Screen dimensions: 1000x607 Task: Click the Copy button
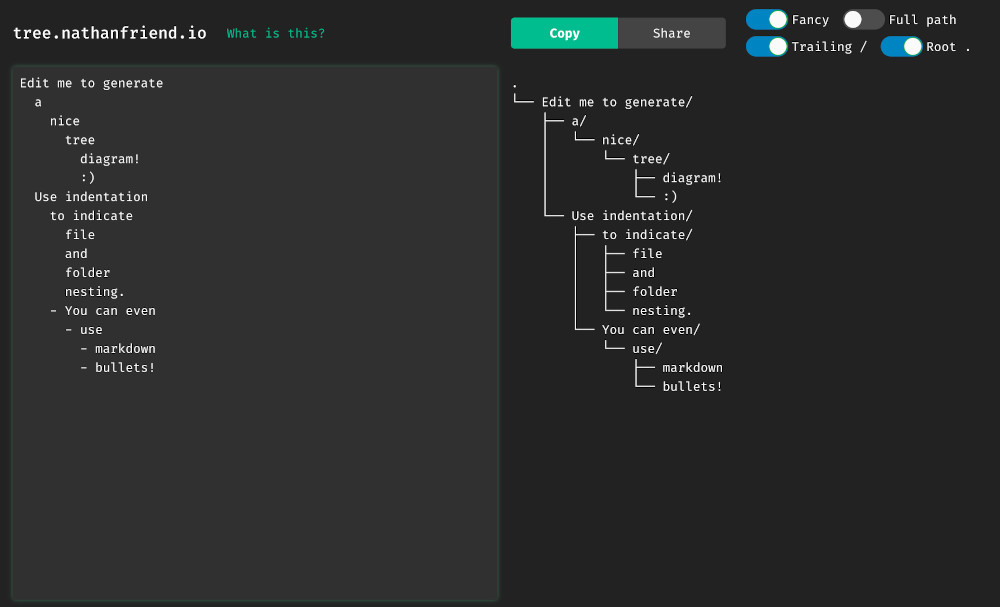[564, 33]
